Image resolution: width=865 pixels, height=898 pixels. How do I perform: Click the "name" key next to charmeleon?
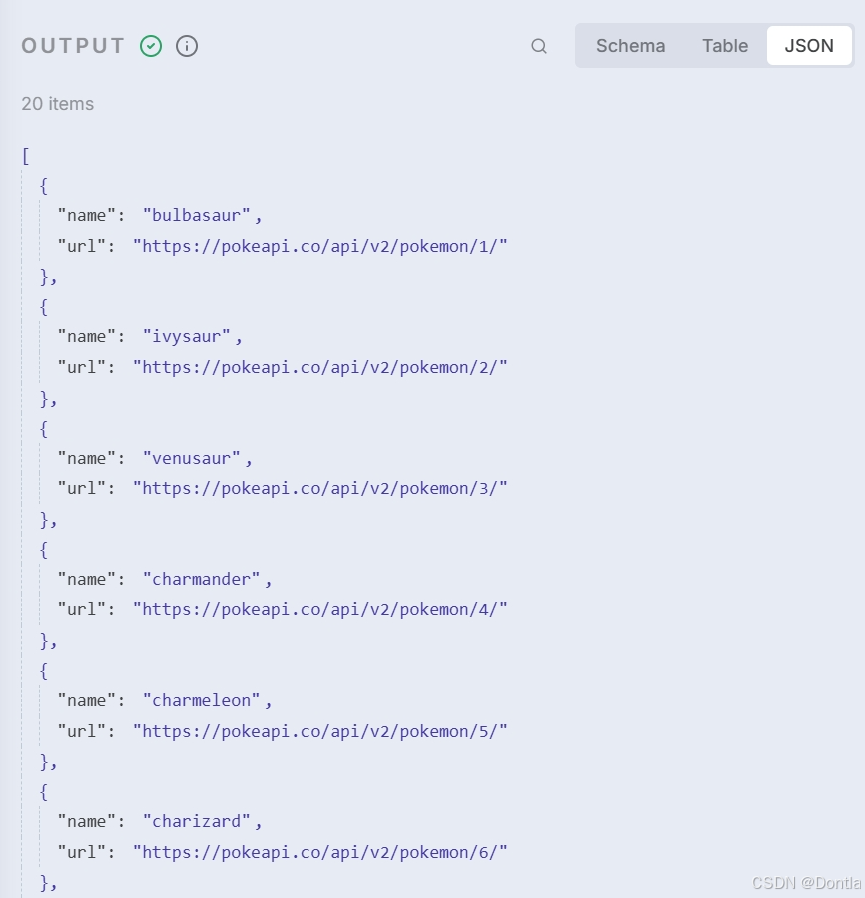pyautogui.click(x=86, y=700)
